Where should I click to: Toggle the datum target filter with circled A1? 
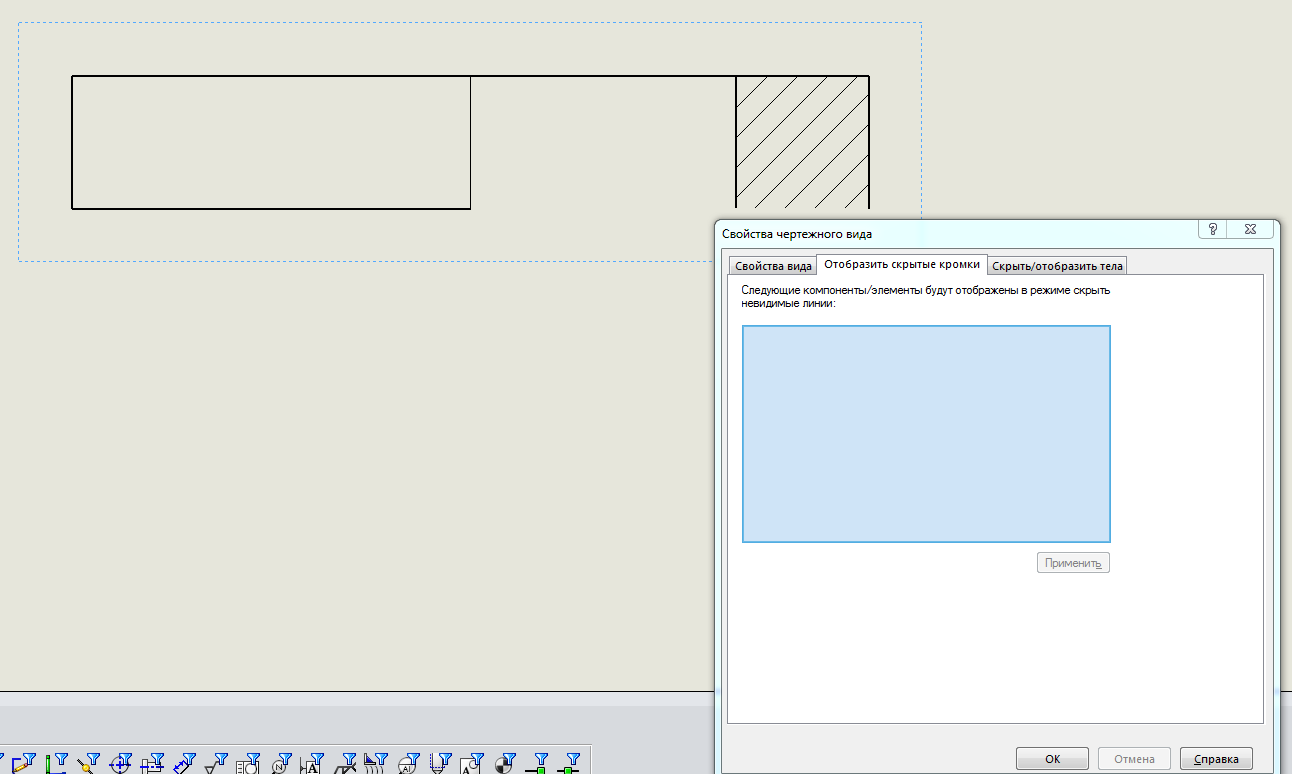[x=408, y=763]
